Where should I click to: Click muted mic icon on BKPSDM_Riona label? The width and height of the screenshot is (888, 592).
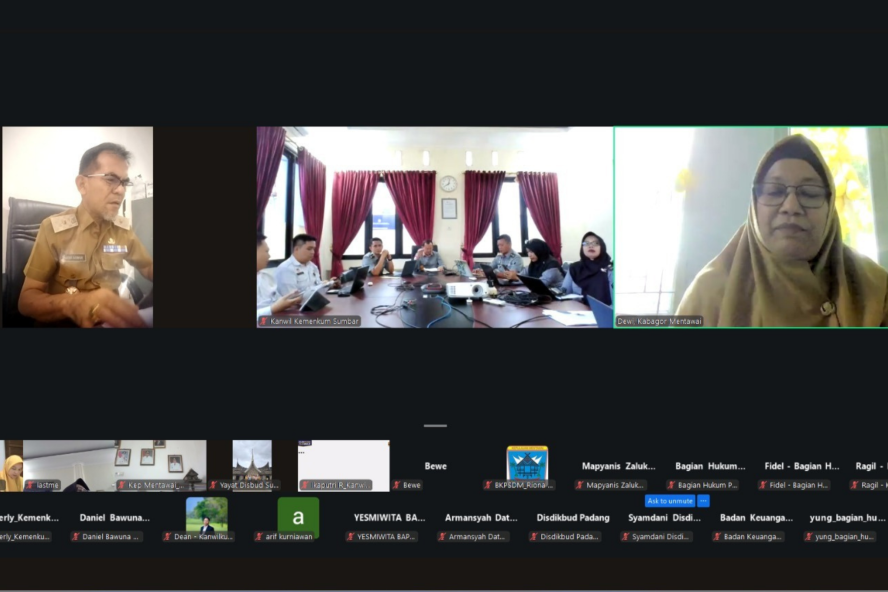(x=489, y=485)
